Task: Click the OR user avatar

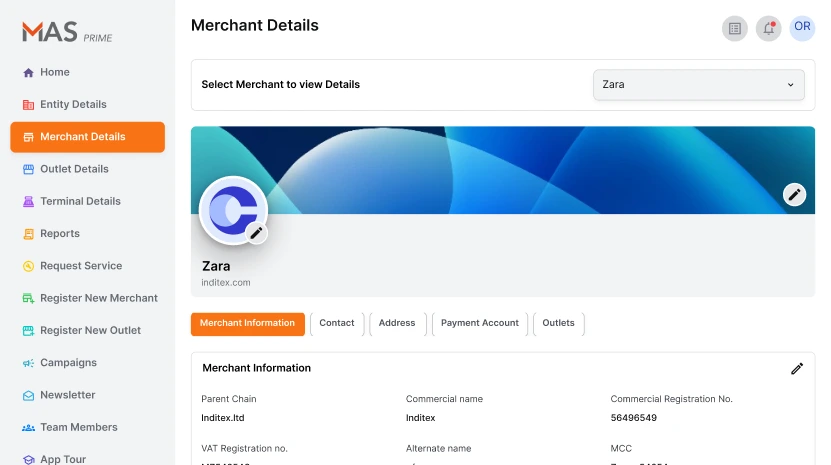Action: click(x=802, y=27)
